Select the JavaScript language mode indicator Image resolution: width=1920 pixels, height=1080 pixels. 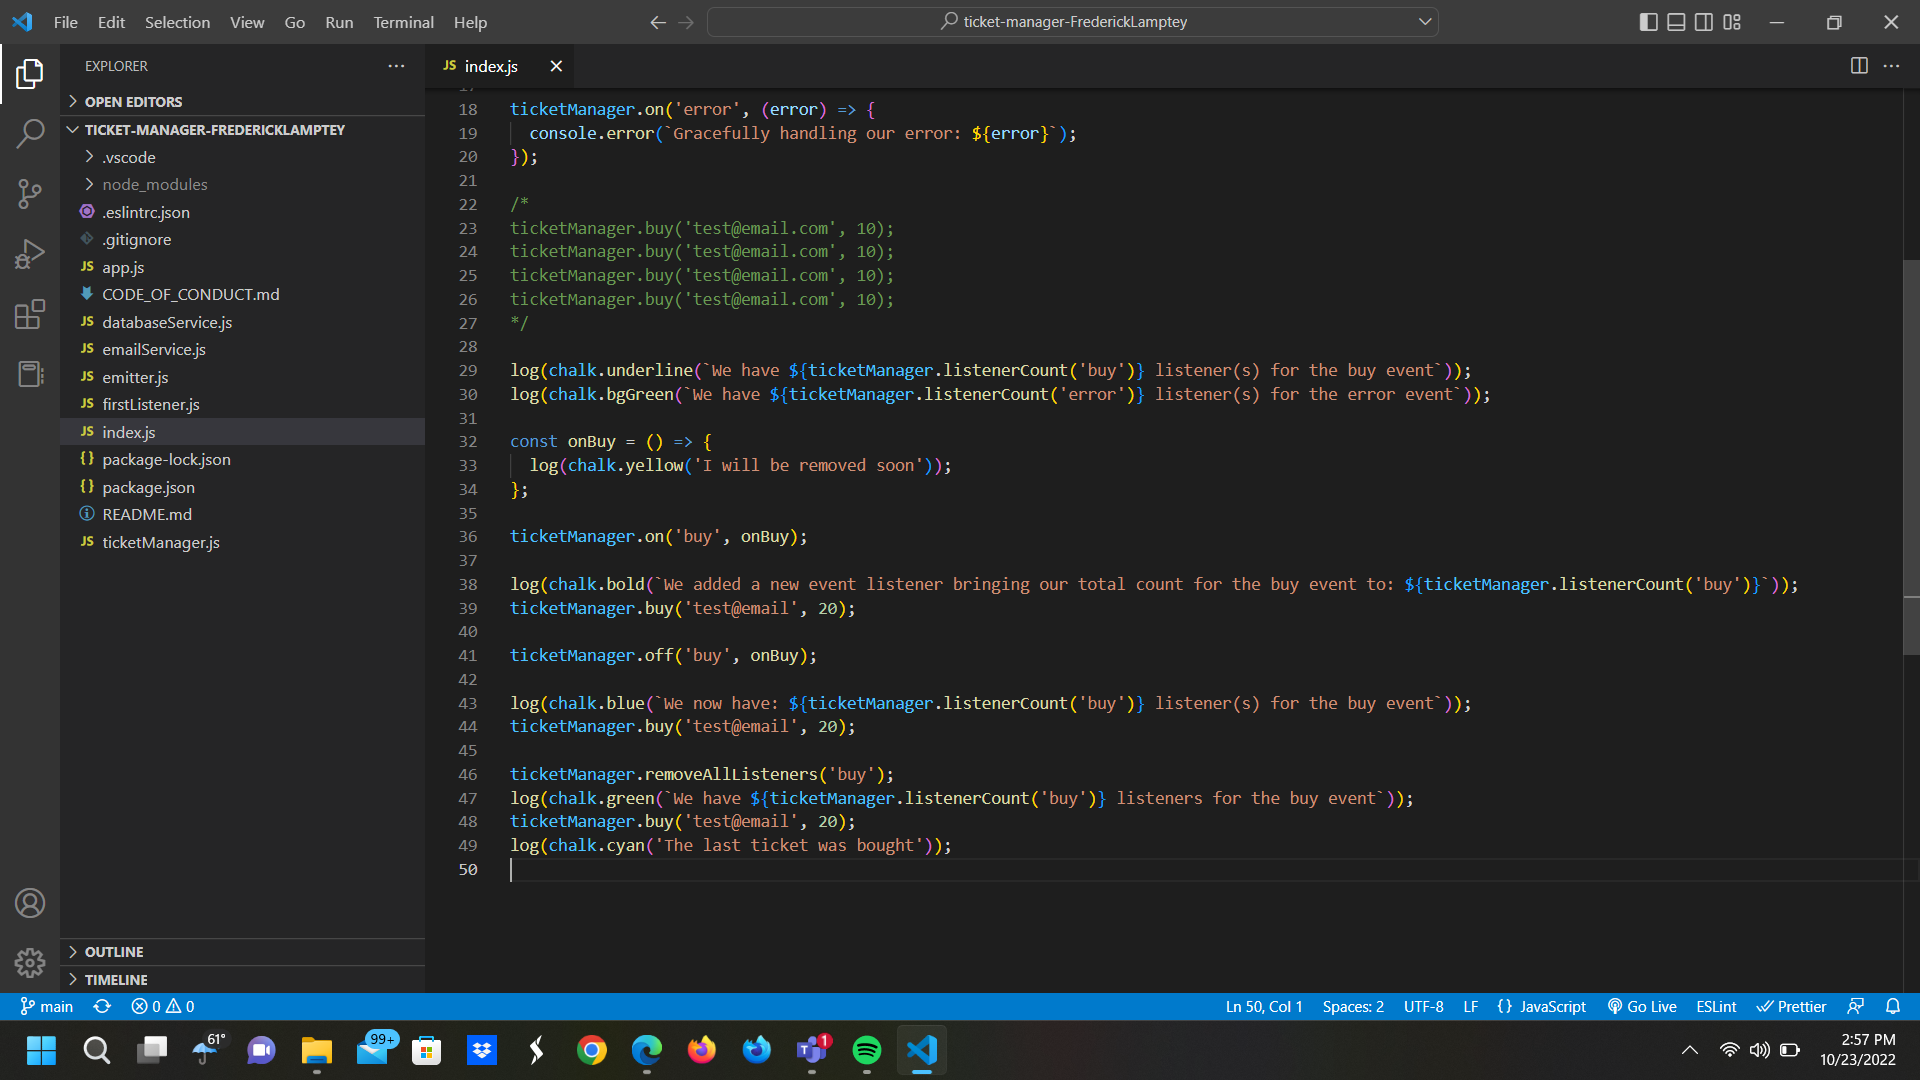tap(1551, 1006)
